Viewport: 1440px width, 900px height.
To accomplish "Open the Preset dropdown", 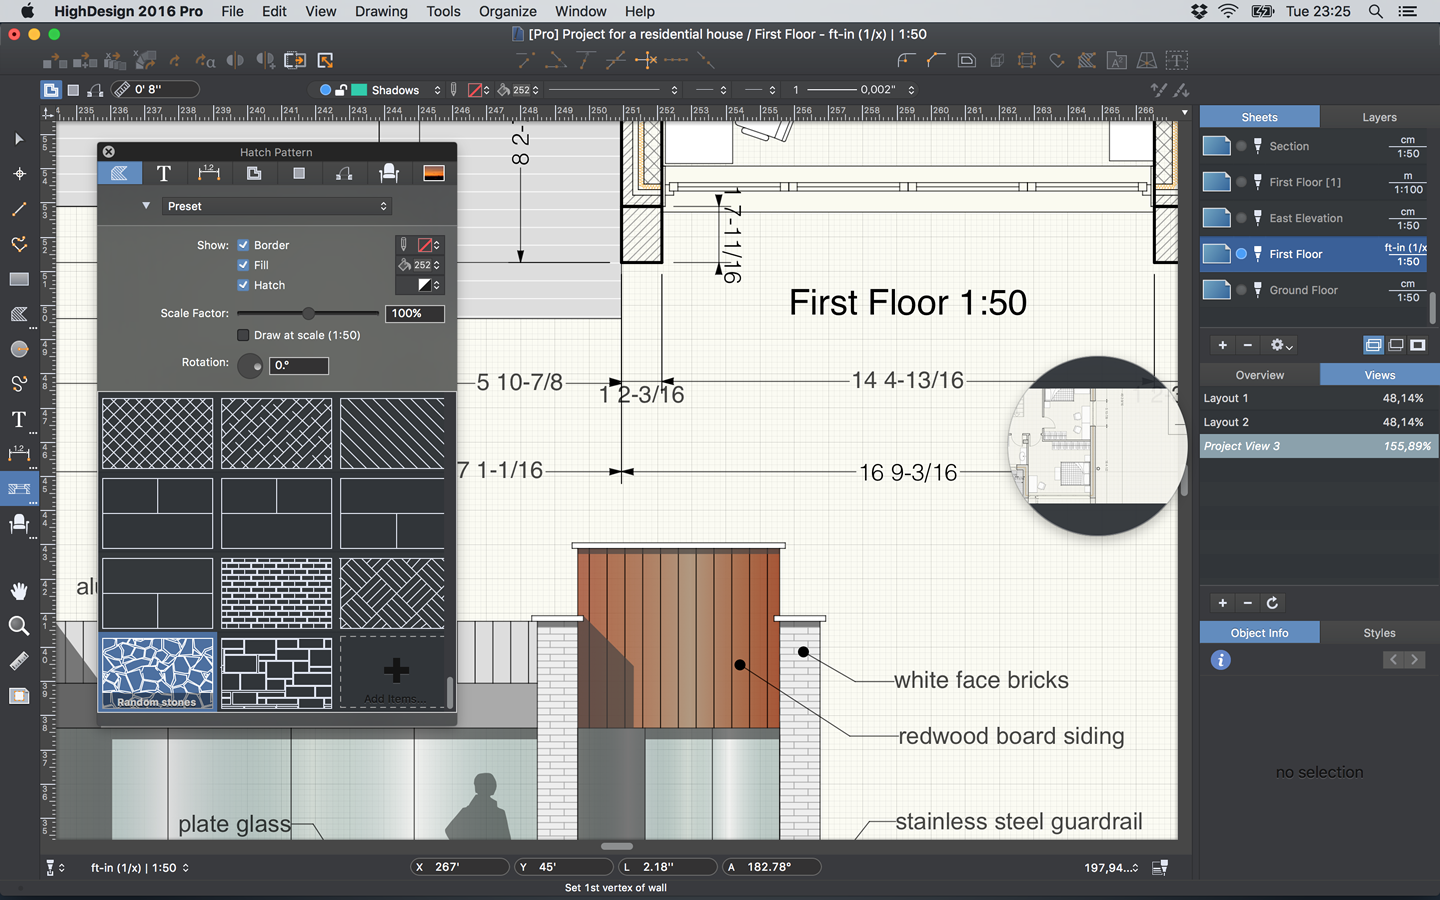I will [276, 206].
